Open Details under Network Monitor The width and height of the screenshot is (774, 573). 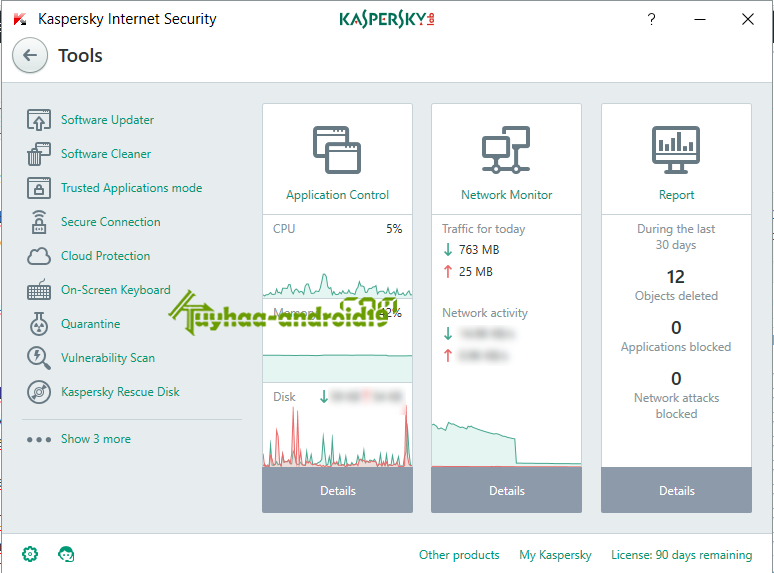coord(507,491)
